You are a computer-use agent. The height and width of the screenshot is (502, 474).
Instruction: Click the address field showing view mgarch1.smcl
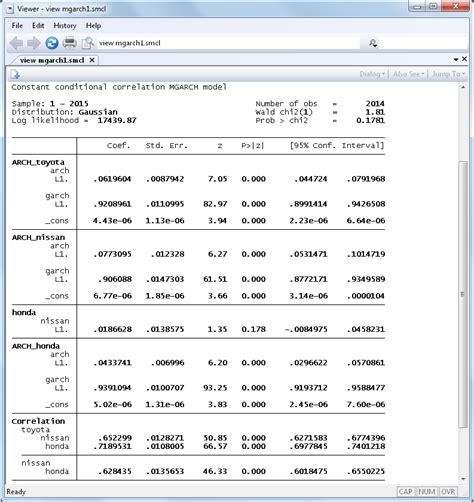coord(228,43)
